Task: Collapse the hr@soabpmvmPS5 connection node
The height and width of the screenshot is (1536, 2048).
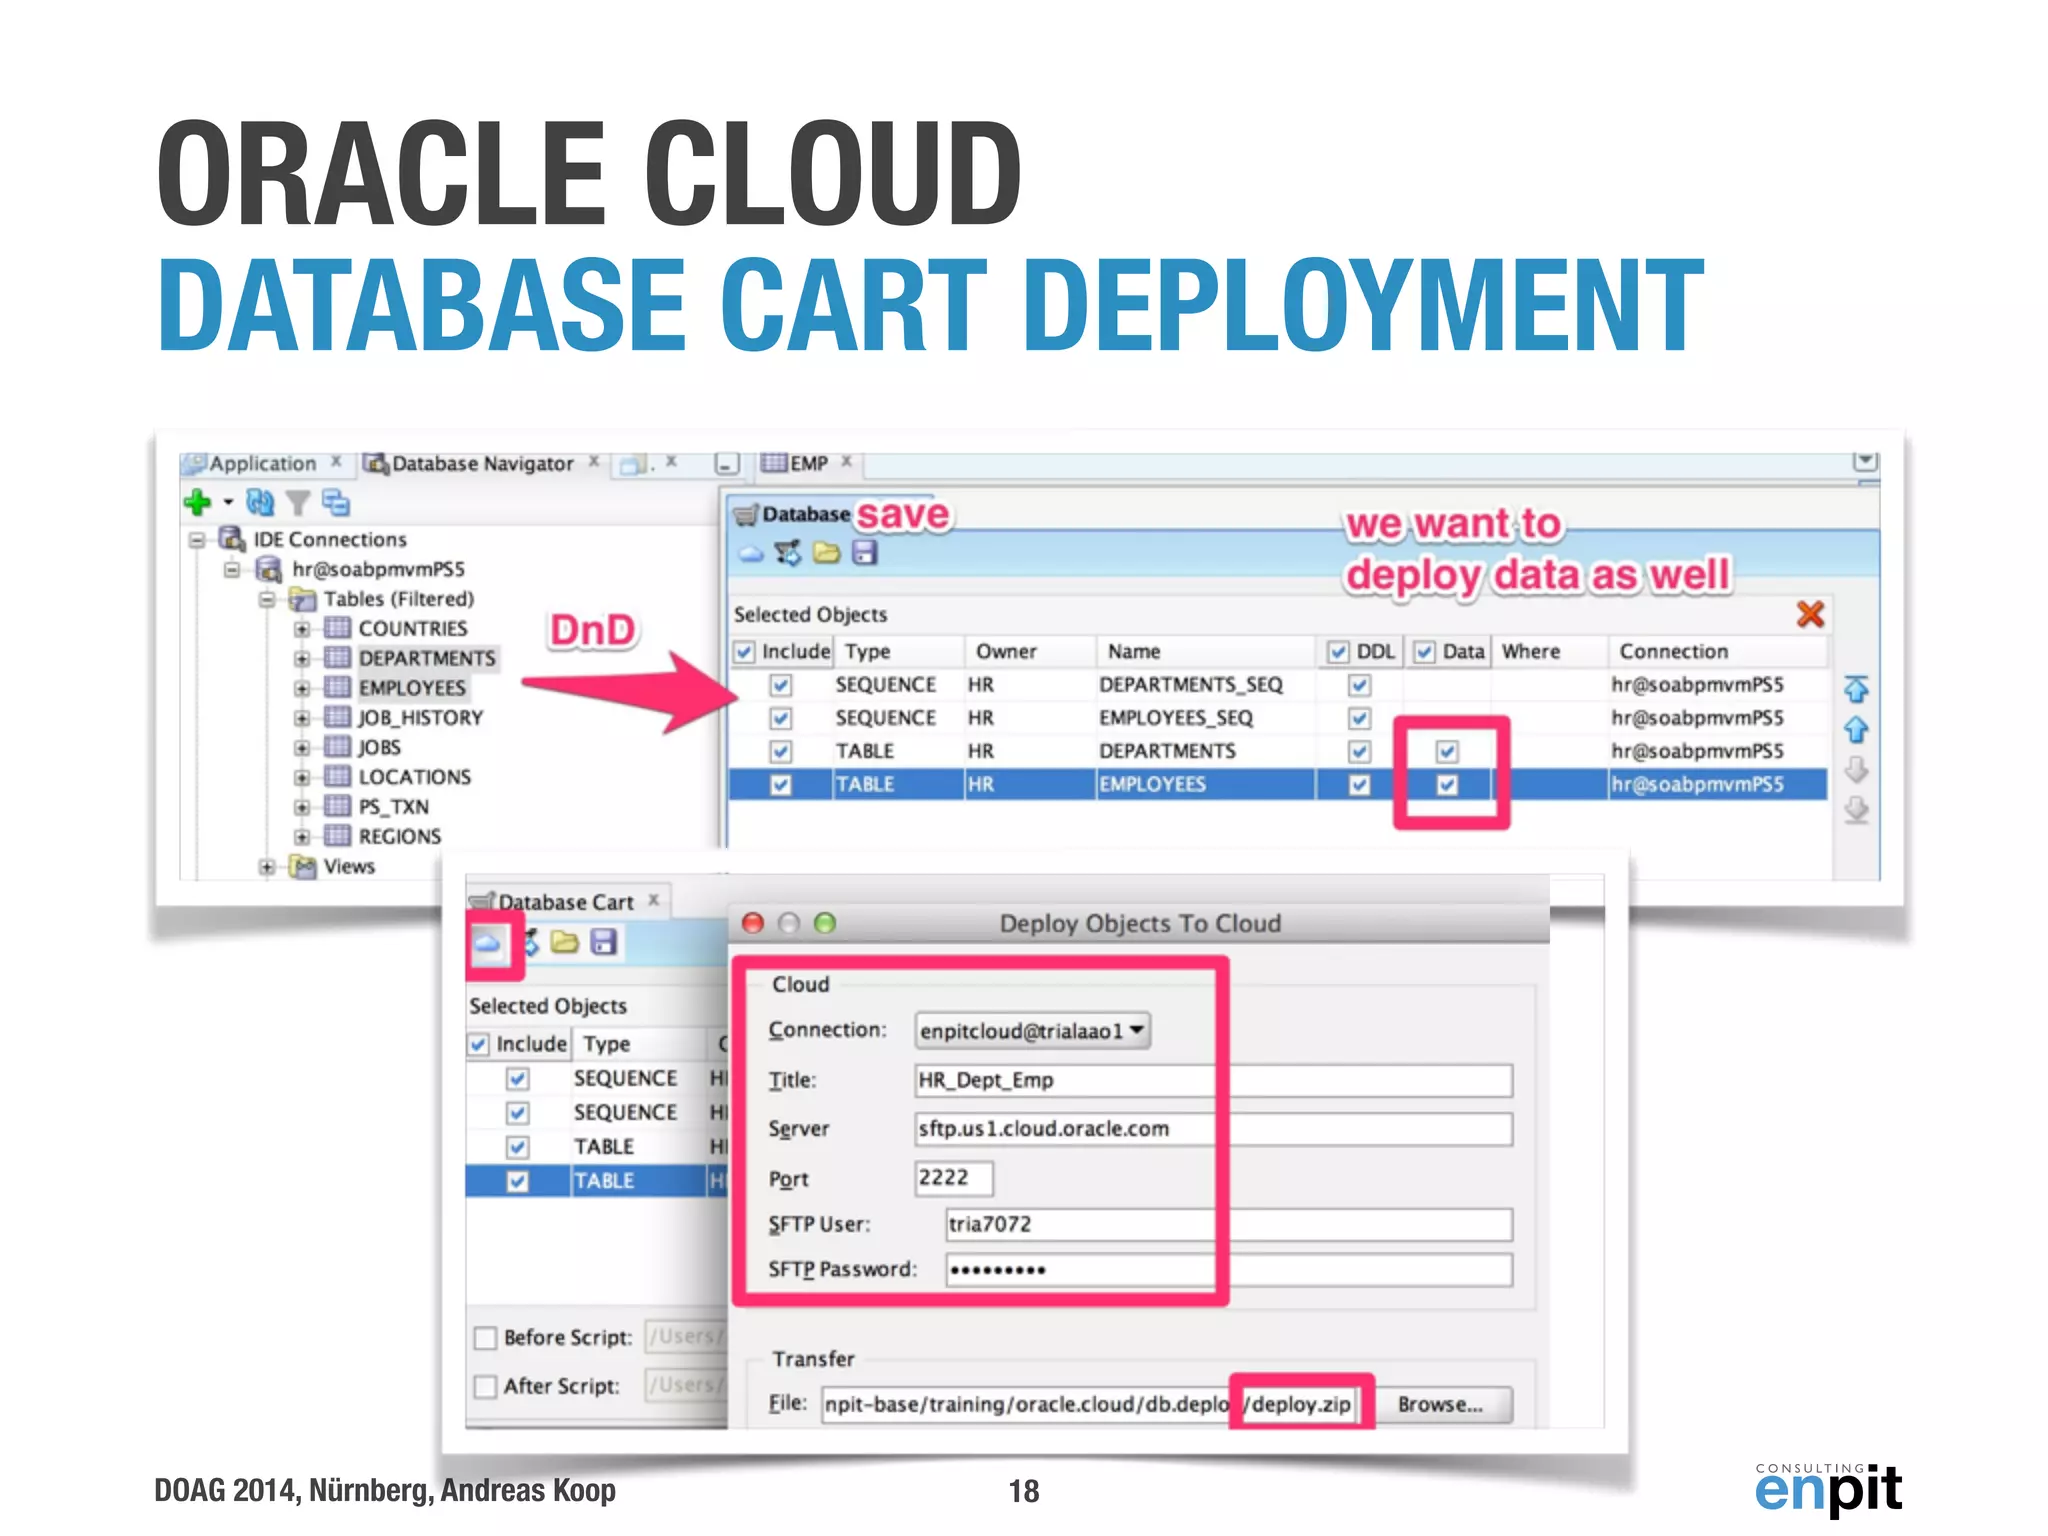Action: point(232,569)
